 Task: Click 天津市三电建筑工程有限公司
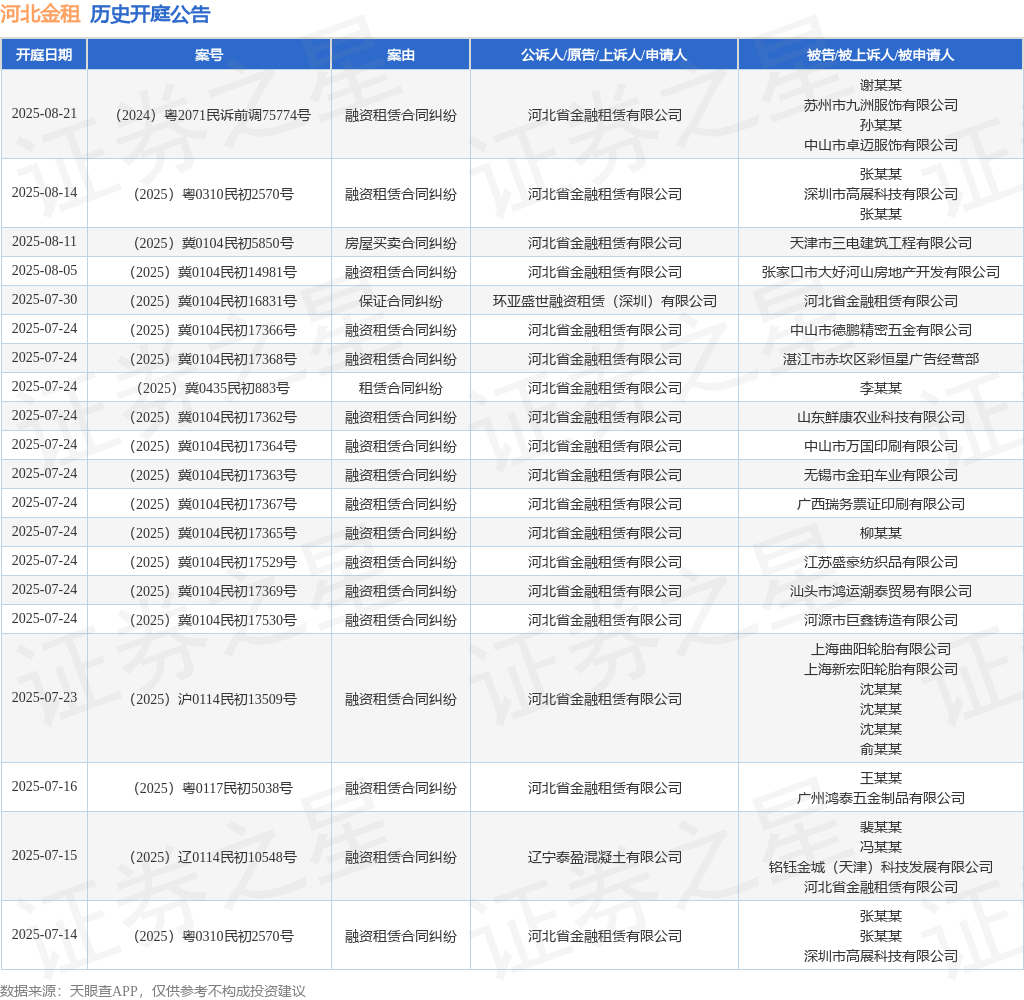pos(881,243)
